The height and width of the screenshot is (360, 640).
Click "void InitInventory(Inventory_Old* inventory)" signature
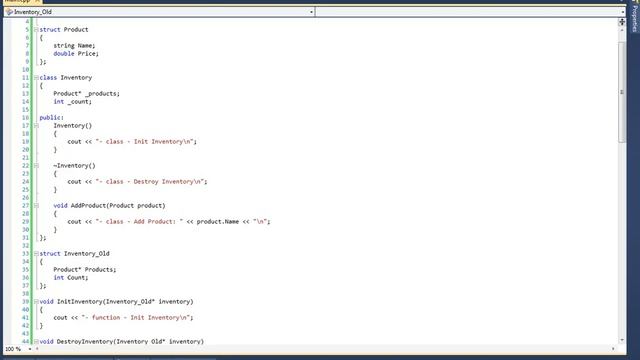[x=116, y=302]
